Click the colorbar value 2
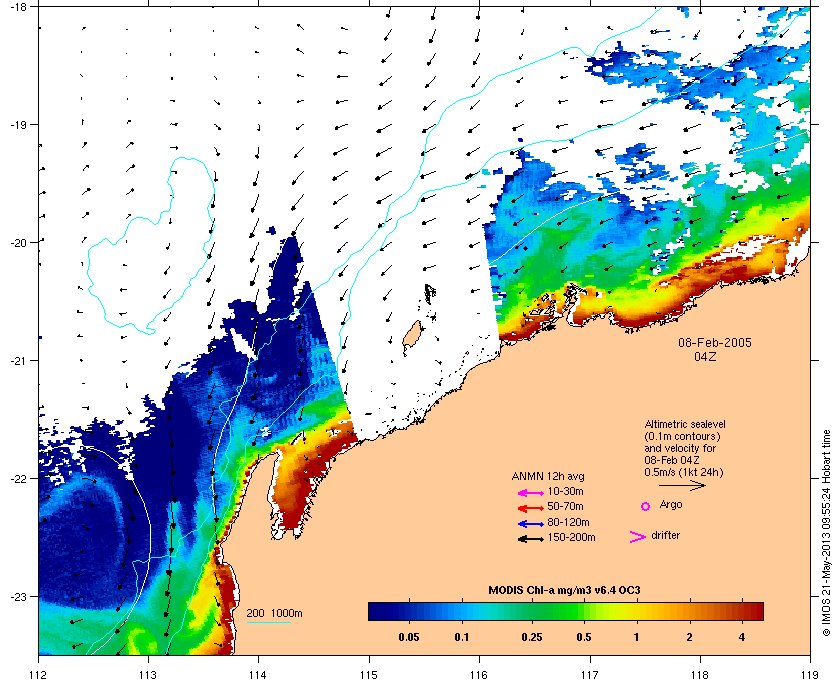Screen dimensions: 840x680 689,637
